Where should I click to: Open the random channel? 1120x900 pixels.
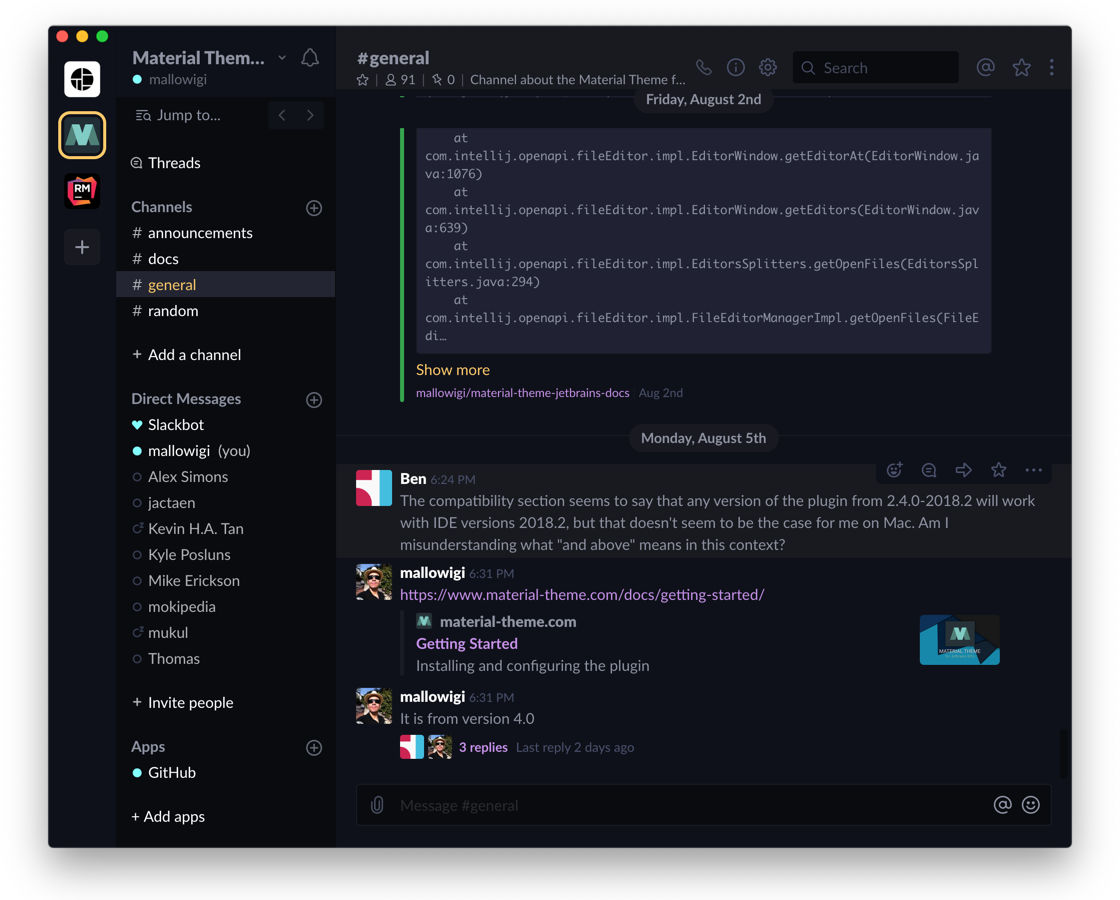click(x=225, y=311)
